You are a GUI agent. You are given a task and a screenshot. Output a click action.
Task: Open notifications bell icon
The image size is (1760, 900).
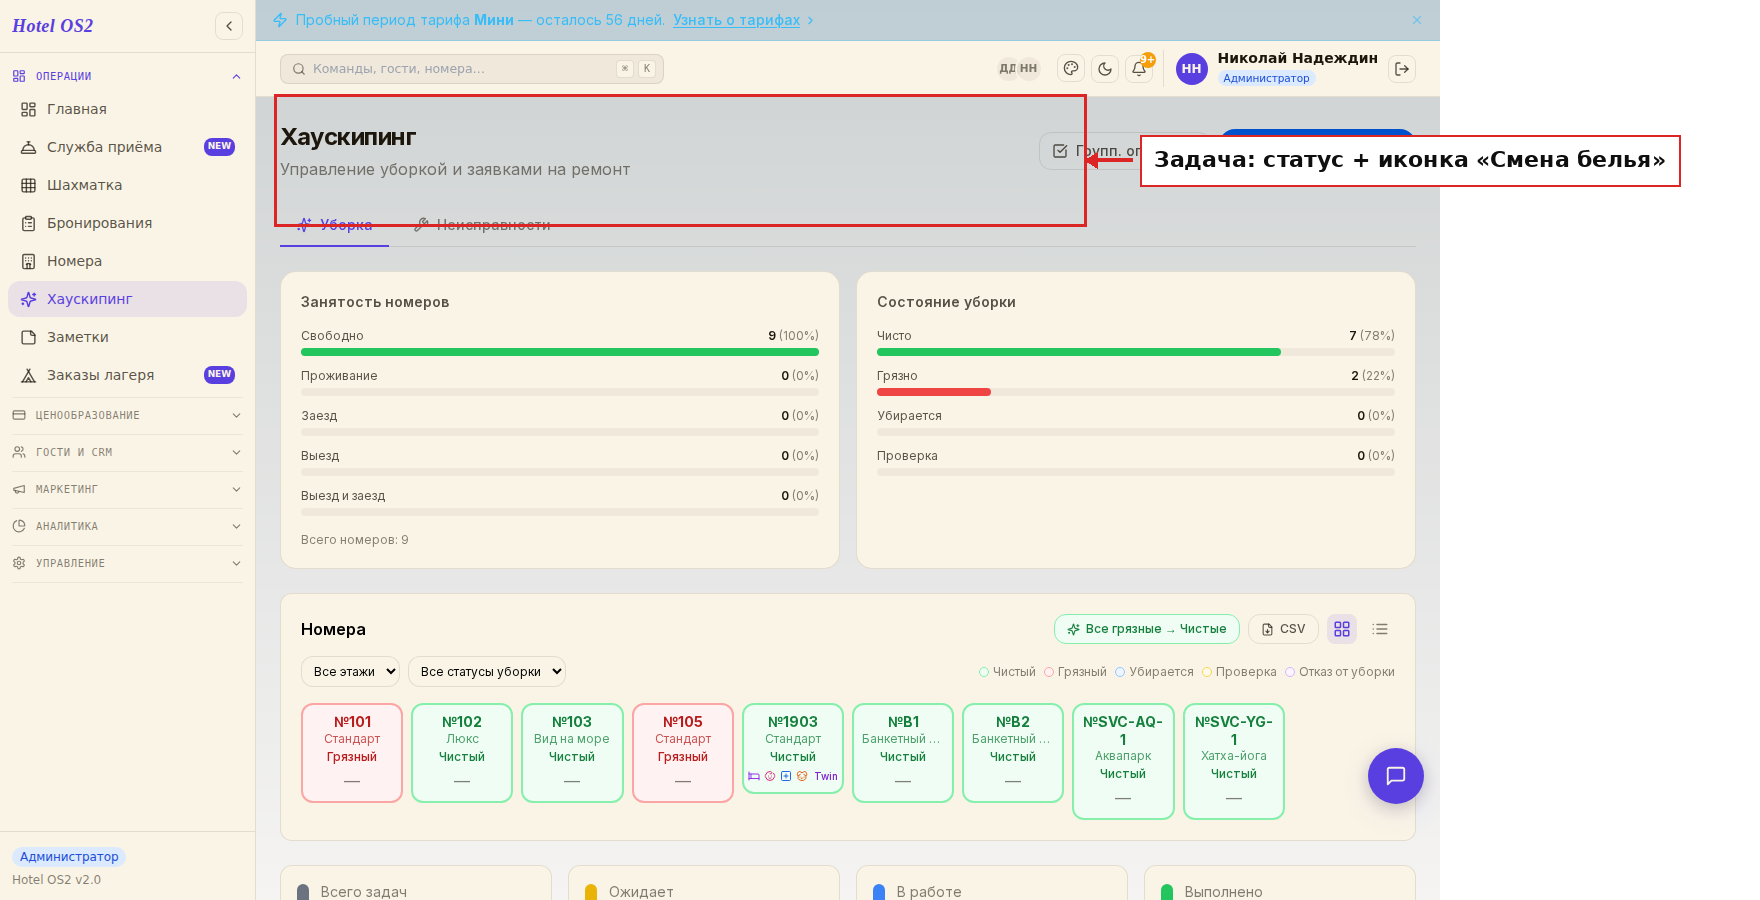coord(1139,69)
